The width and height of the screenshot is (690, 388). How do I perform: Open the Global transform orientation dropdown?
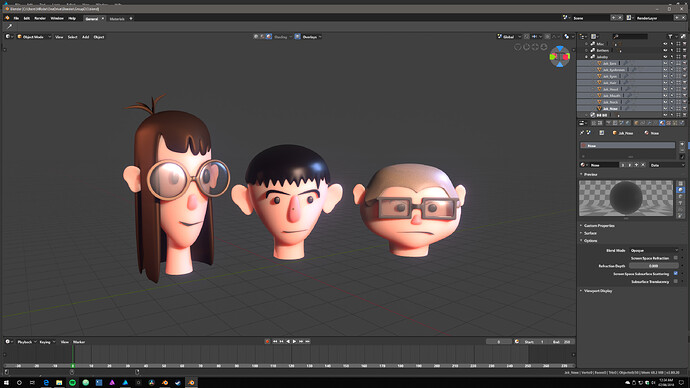coord(509,37)
